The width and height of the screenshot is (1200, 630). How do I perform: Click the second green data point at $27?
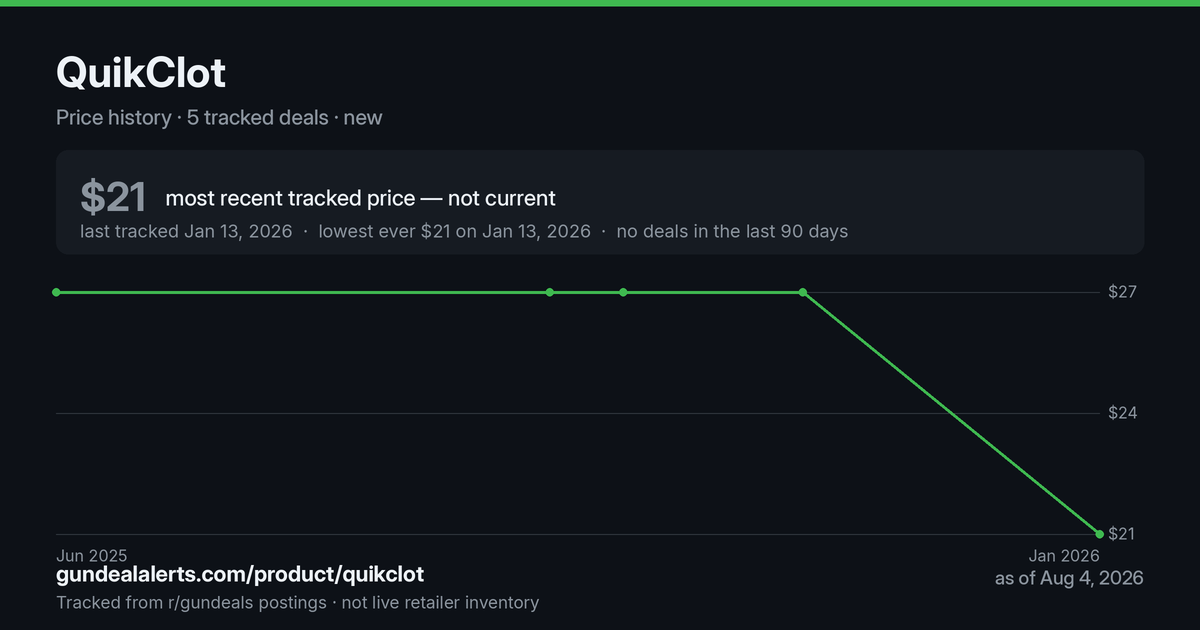pyautogui.click(x=550, y=292)
